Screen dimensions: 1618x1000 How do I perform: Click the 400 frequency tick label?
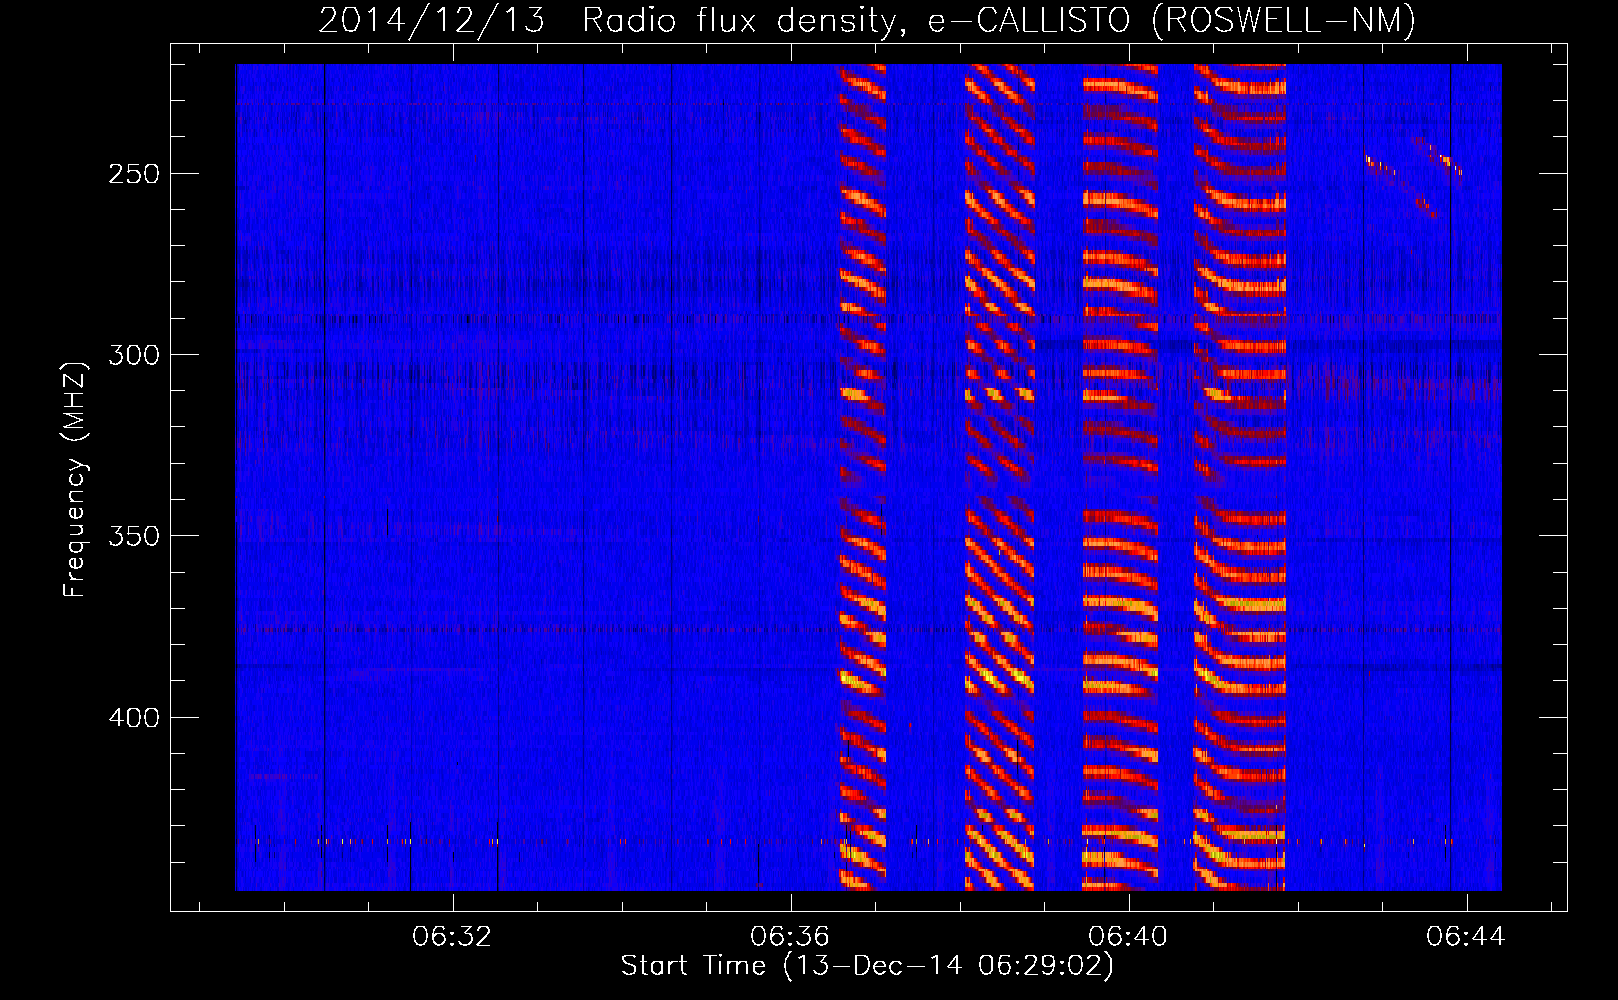pos(134,718)
